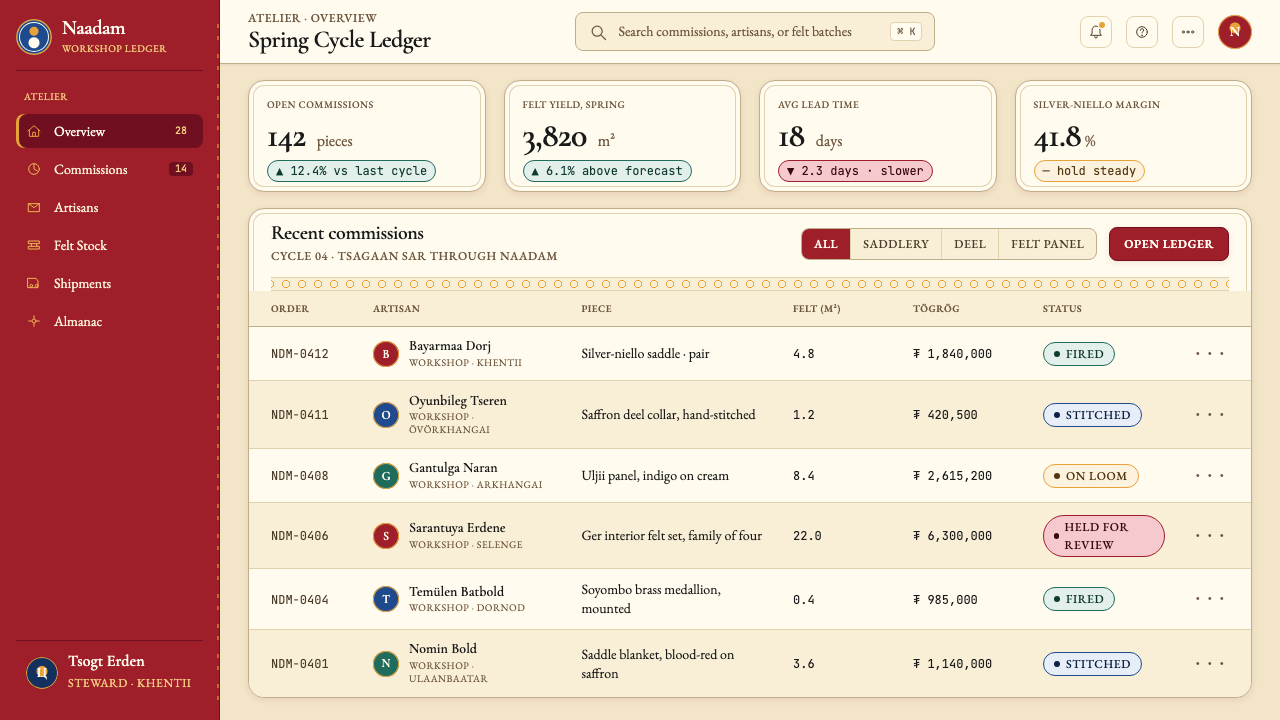Open Commissions in sidebar
The image size is (1280, 720).
pos(110,169)
